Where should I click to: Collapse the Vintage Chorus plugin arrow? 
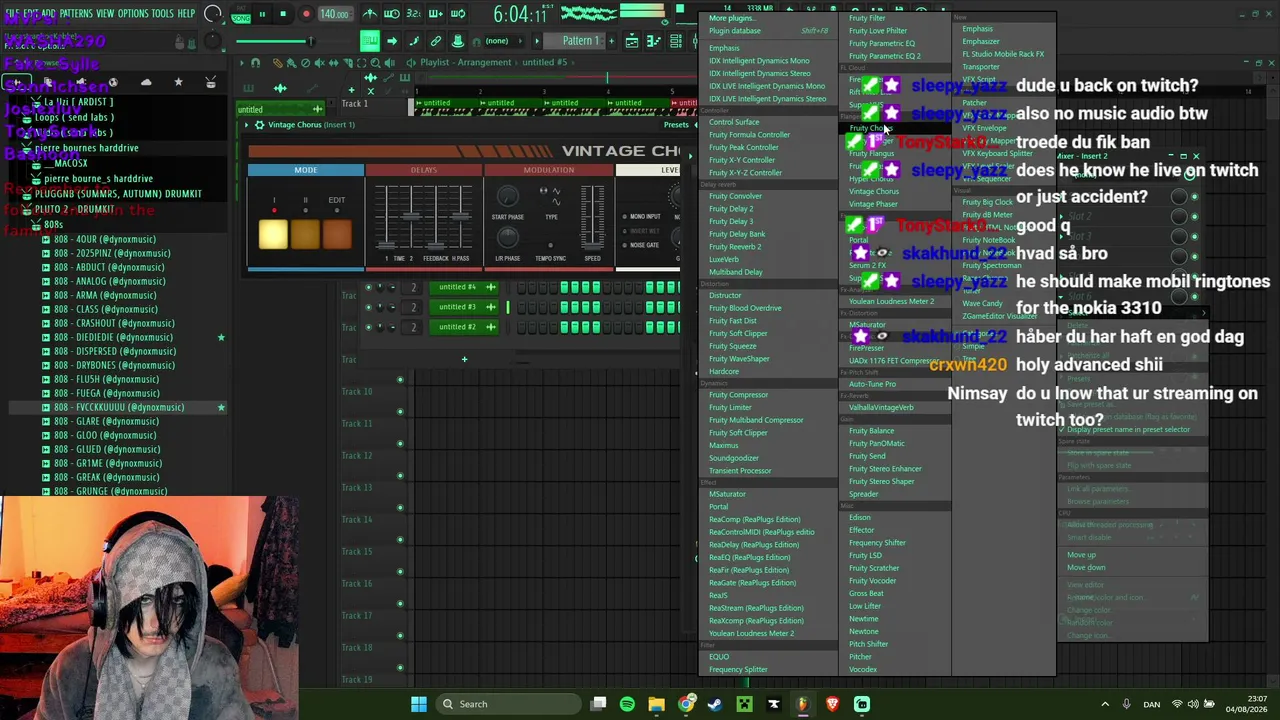[247, 125]
